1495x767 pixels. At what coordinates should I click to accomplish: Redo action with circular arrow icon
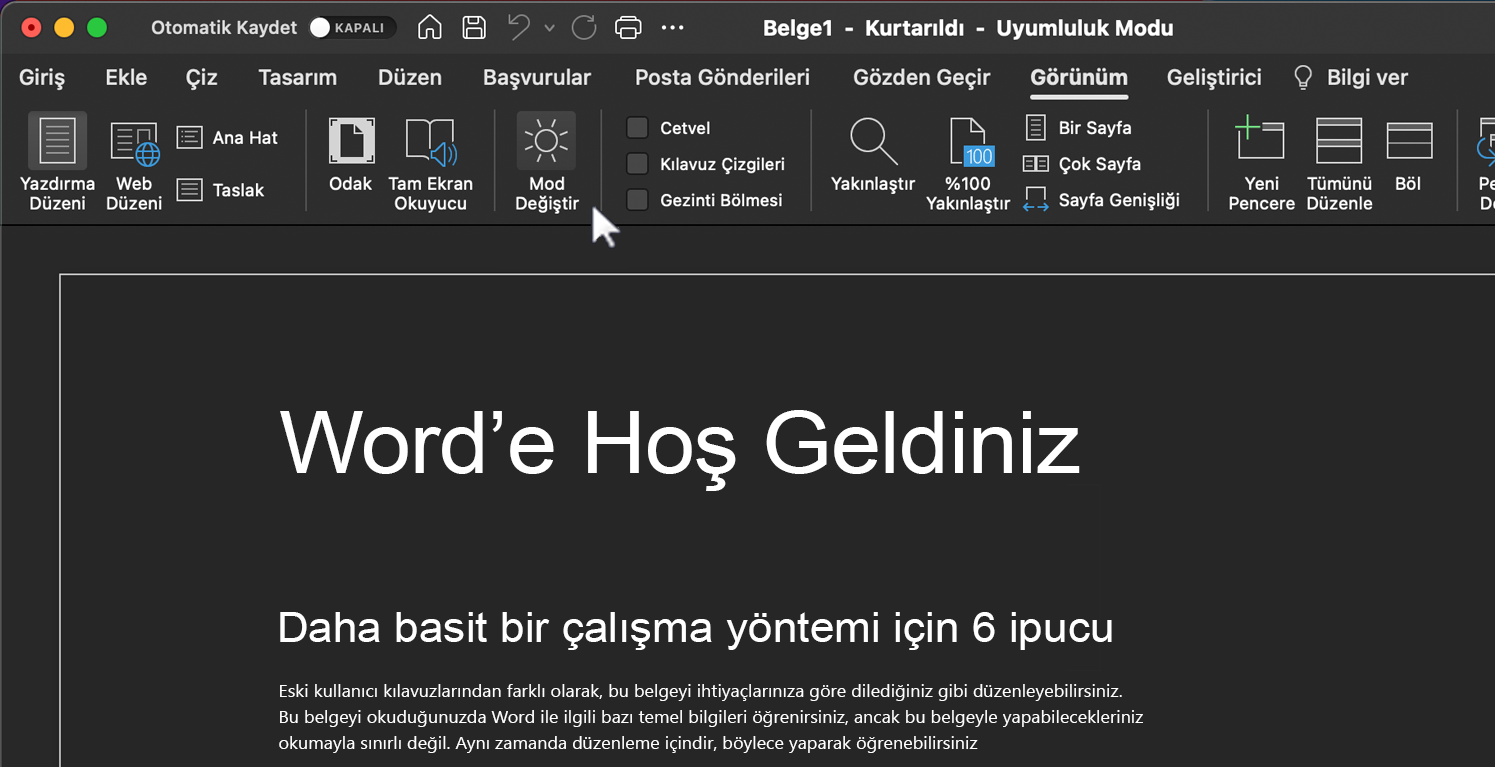pyautogui.click(x=584, y=28)
